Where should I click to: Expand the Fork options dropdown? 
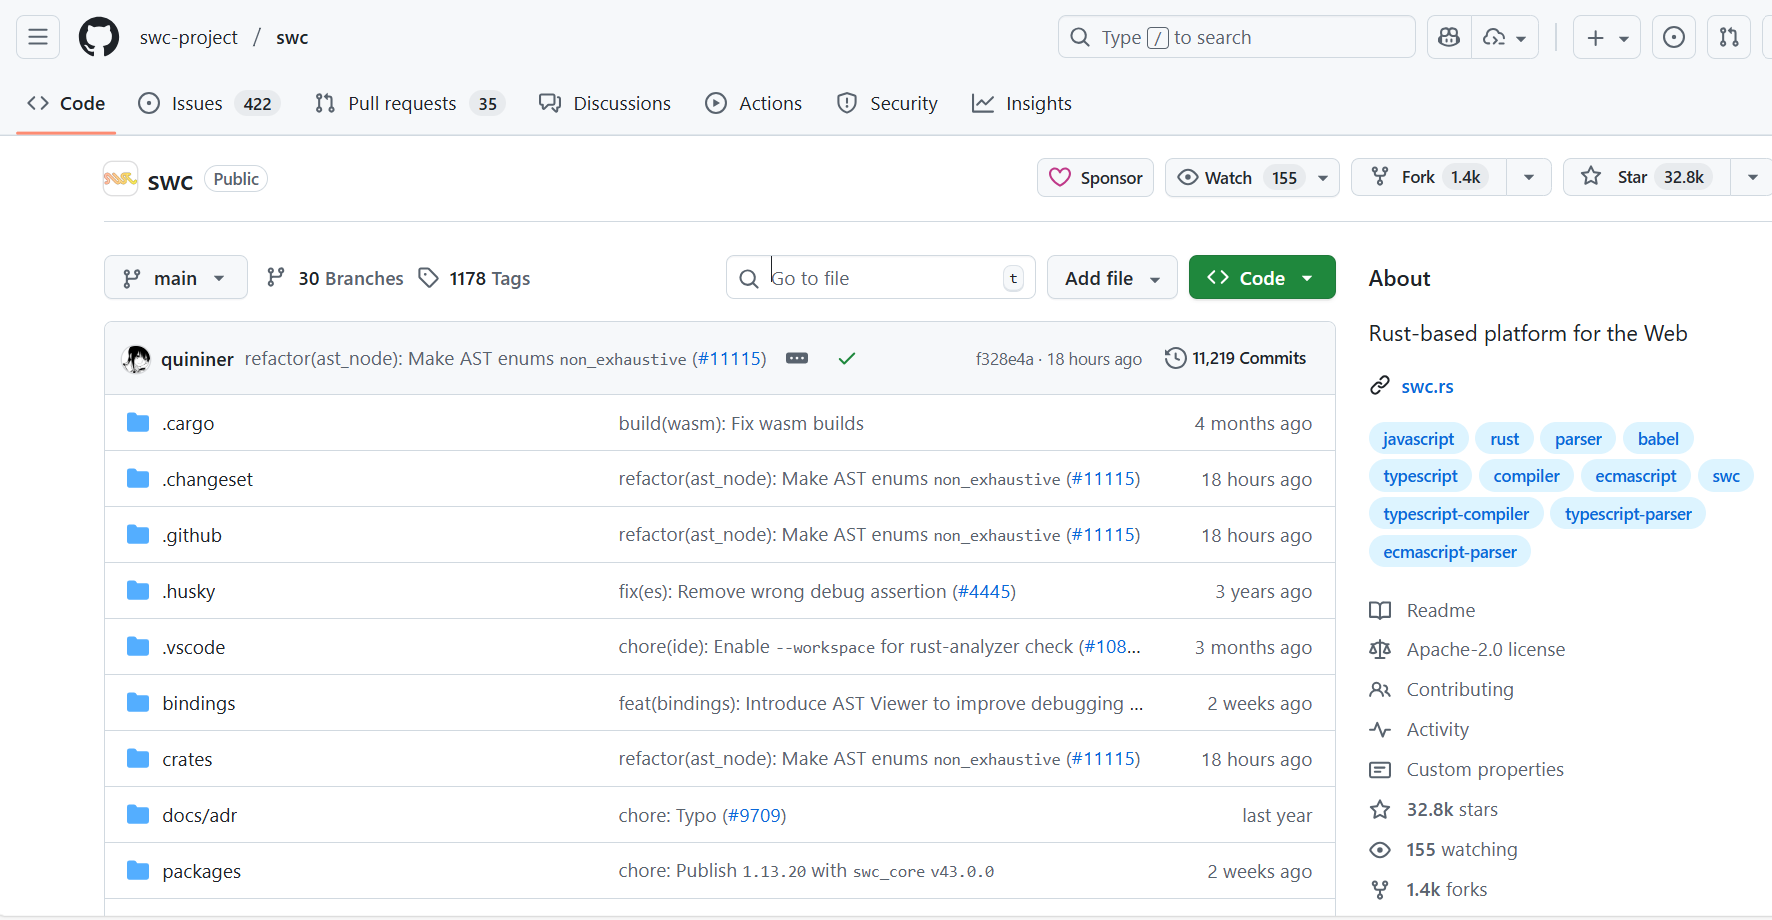click(1529, 177)
